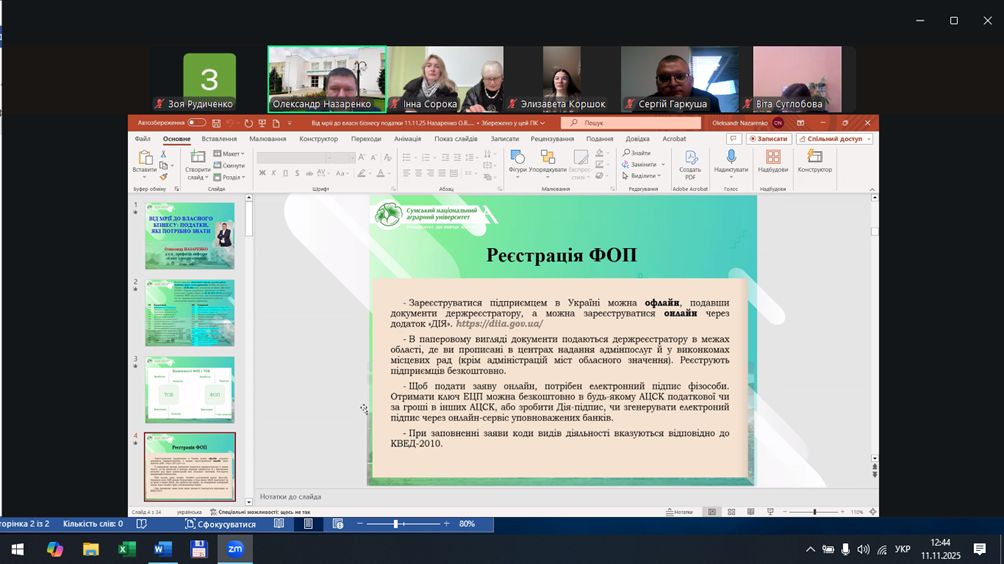Click the Excel icon in the taskbar
Image resolution: width=1004 pixels, height=564 pixels.
coord(127,549)
